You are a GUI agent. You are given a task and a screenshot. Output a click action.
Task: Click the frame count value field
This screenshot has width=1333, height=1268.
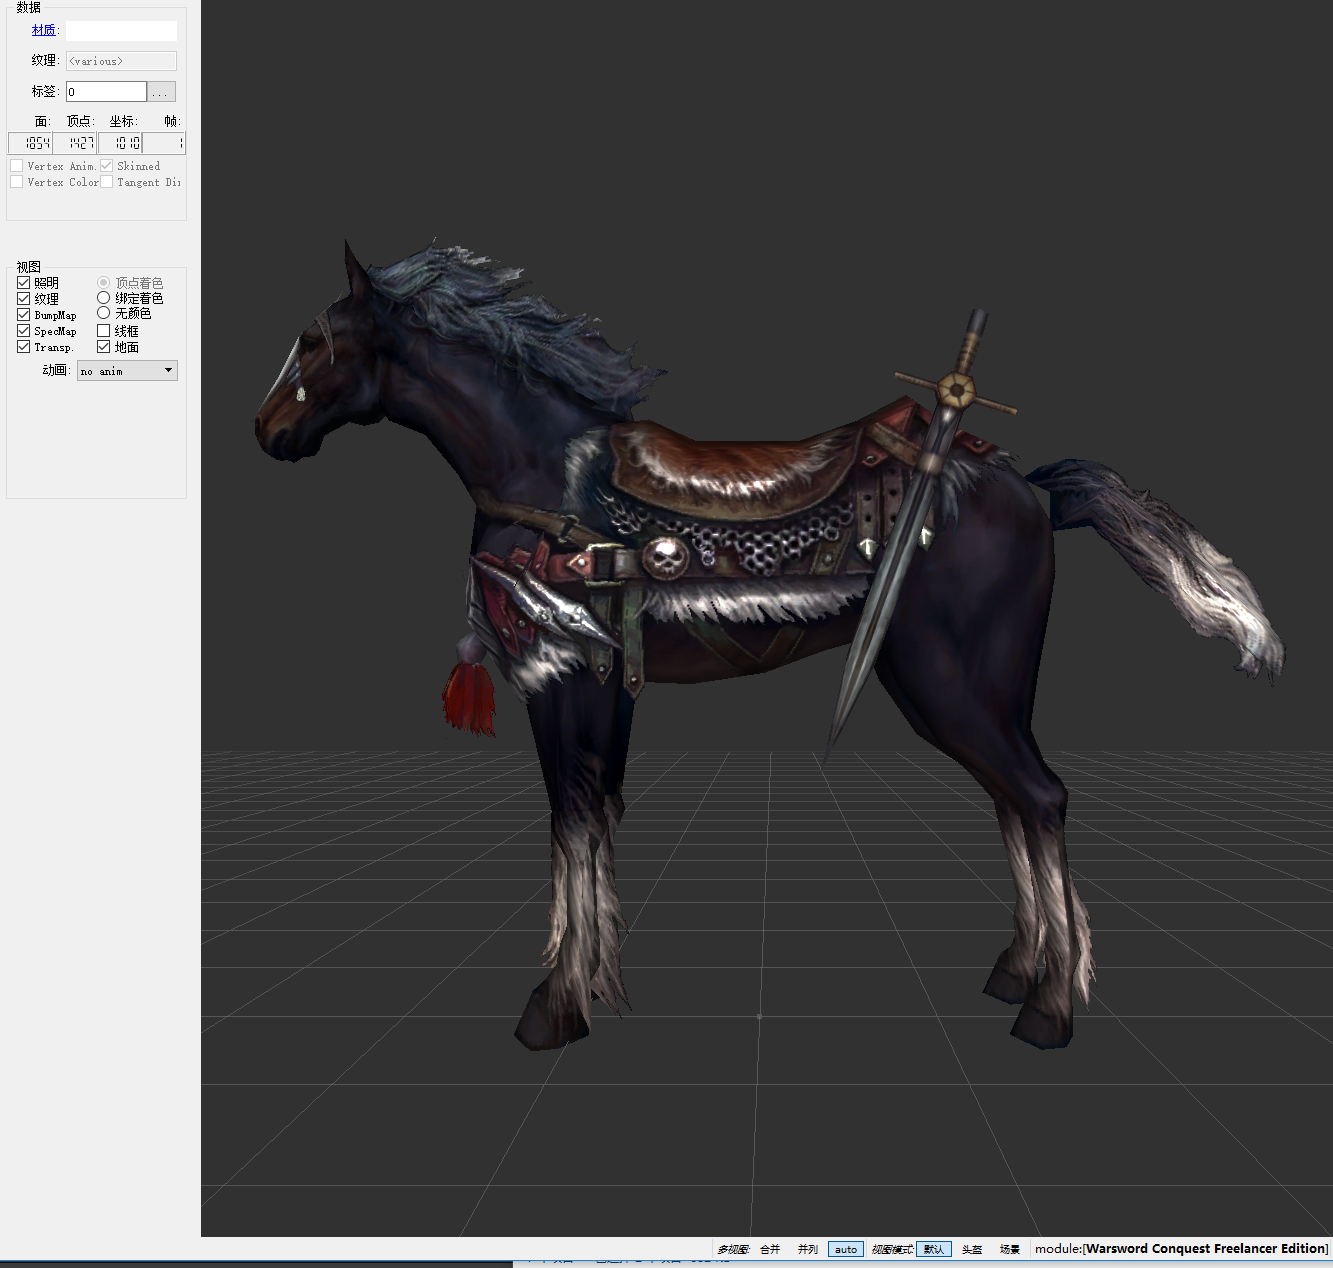(x=164, y=143)
